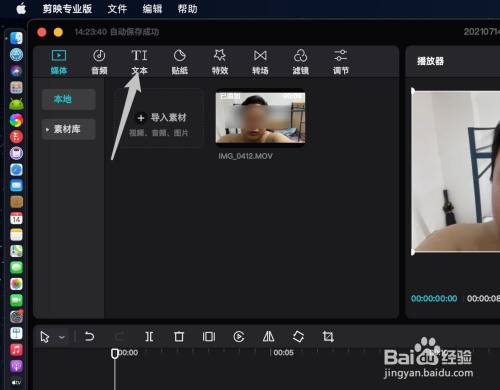Open the 帮助 help menu

pyautogui.click(x=187, y=9)
